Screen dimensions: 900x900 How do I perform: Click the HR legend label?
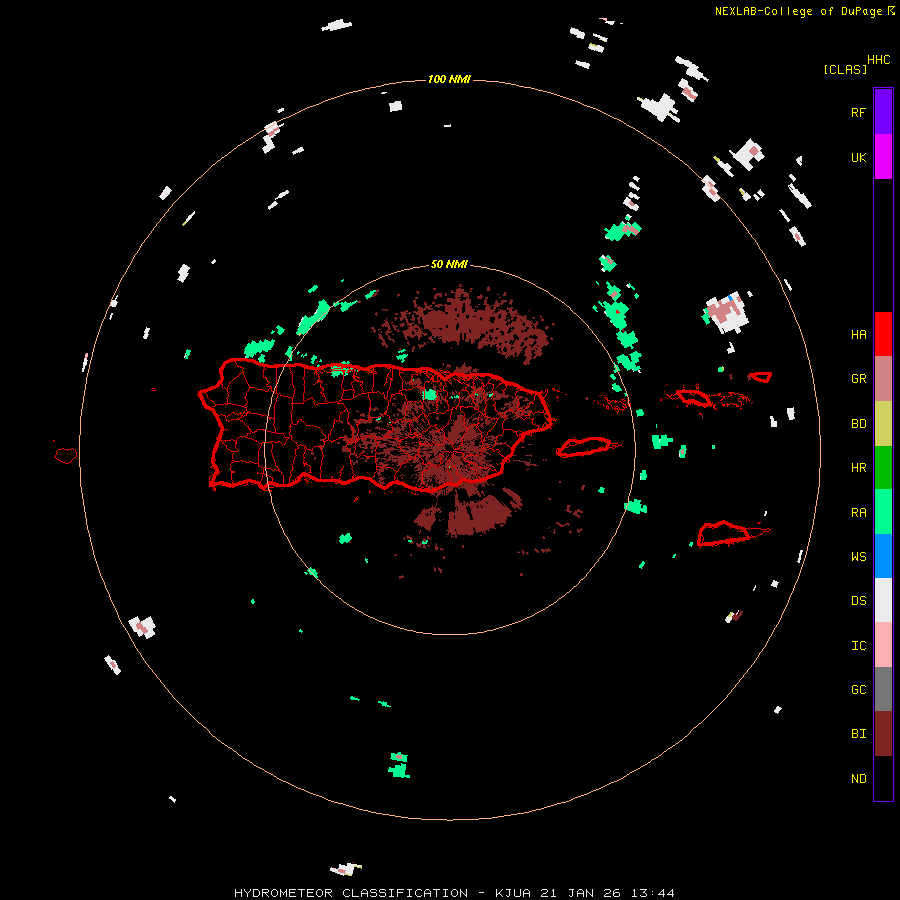858,468
